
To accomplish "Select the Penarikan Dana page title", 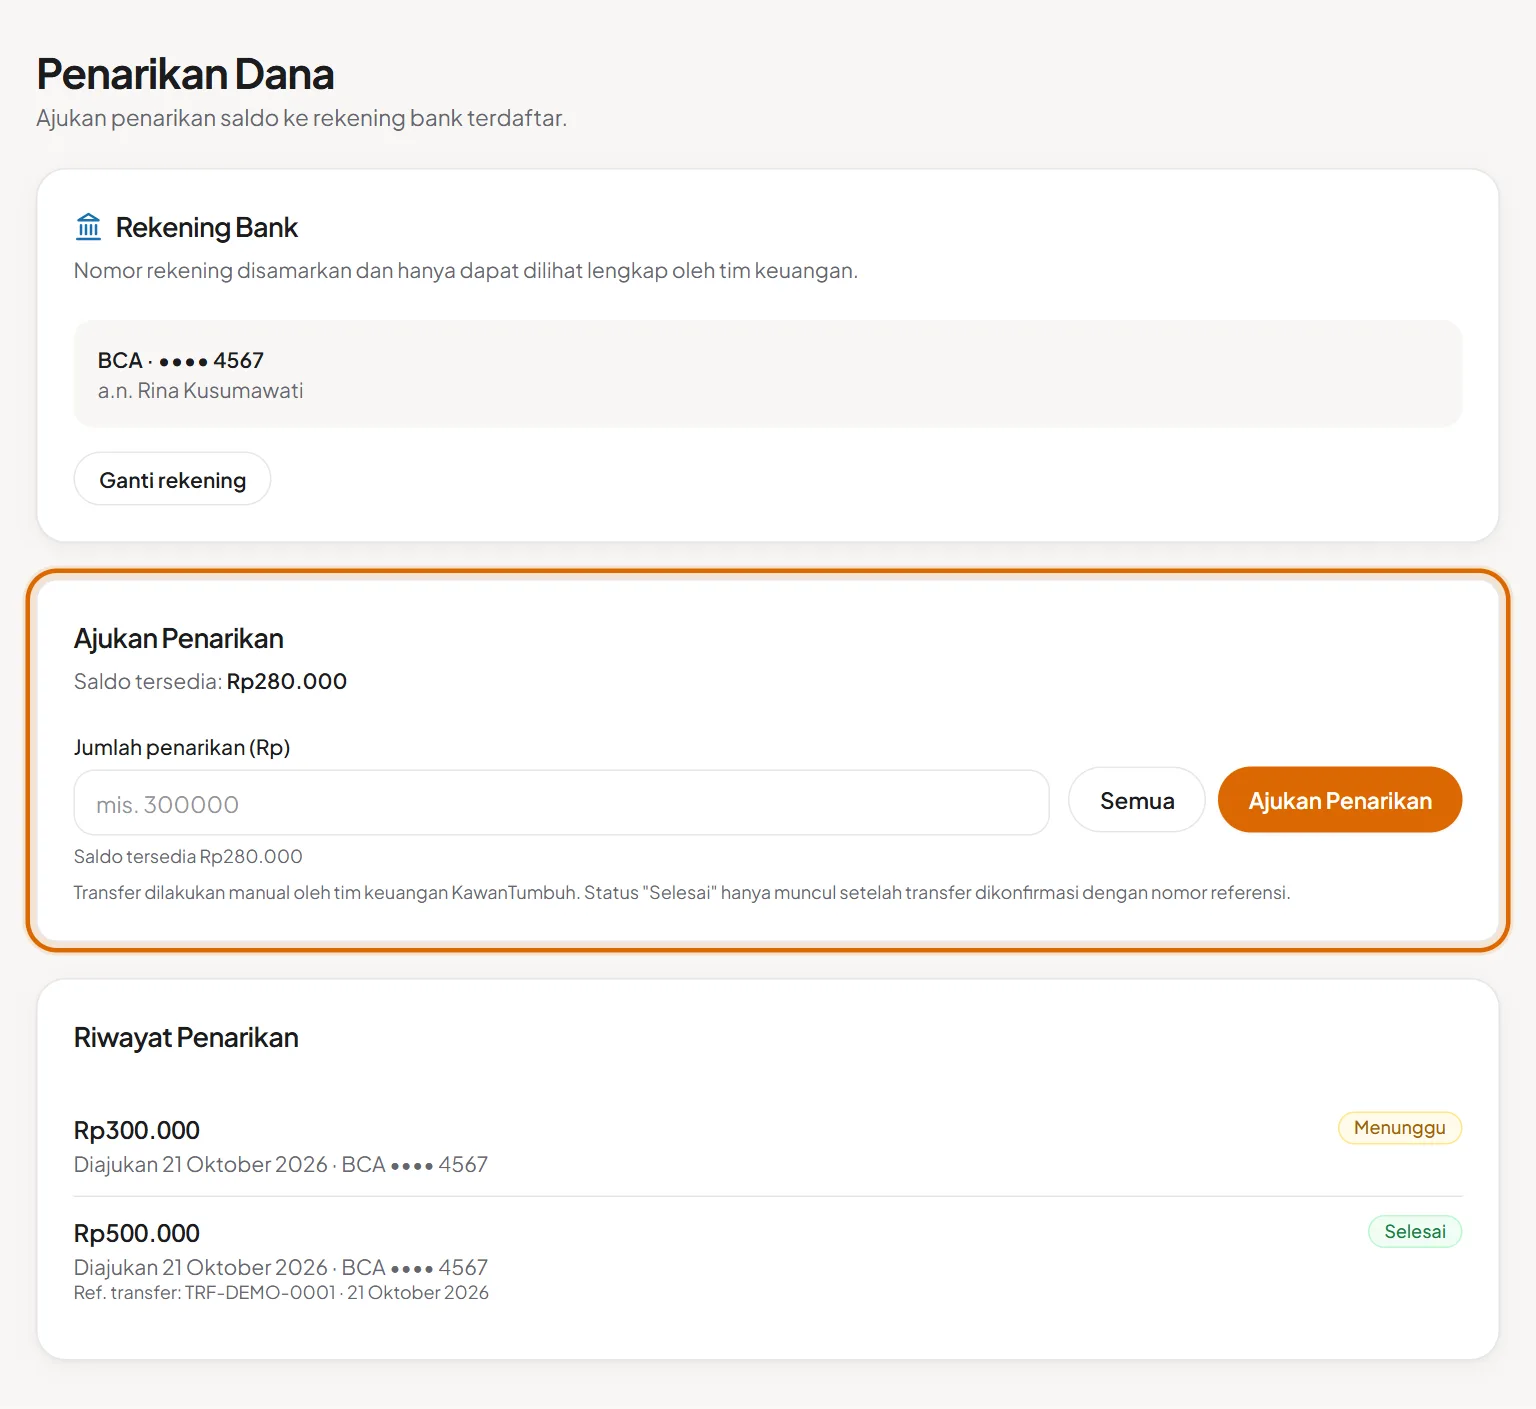I will 185,74.
